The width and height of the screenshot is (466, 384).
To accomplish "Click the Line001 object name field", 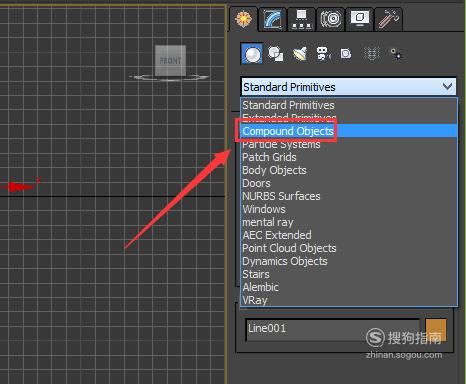I will tap(333, 329).
